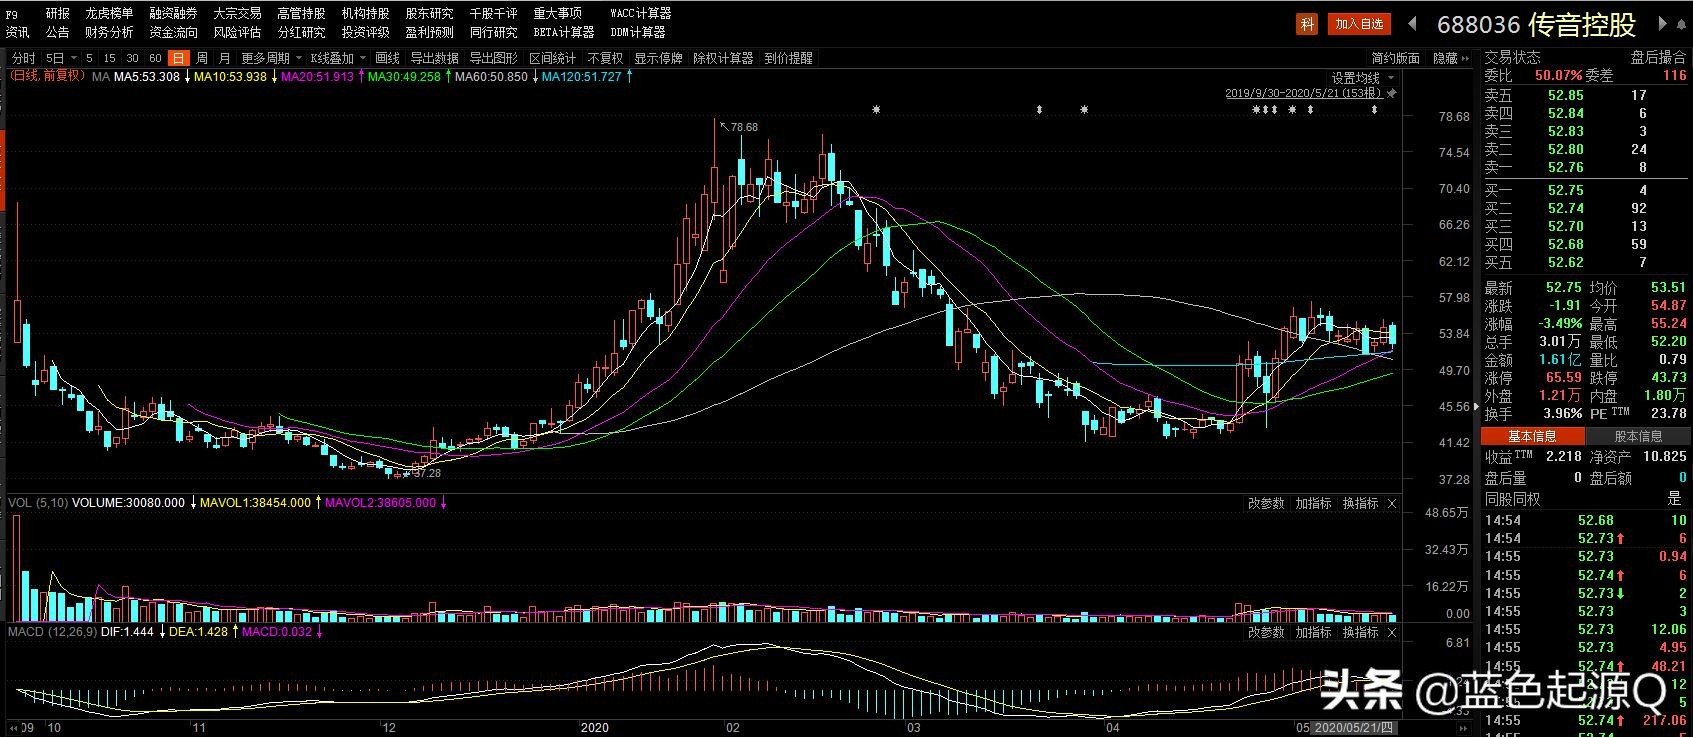
Task: Click the 科 board badge icon
Action: tap(1307, 24)
